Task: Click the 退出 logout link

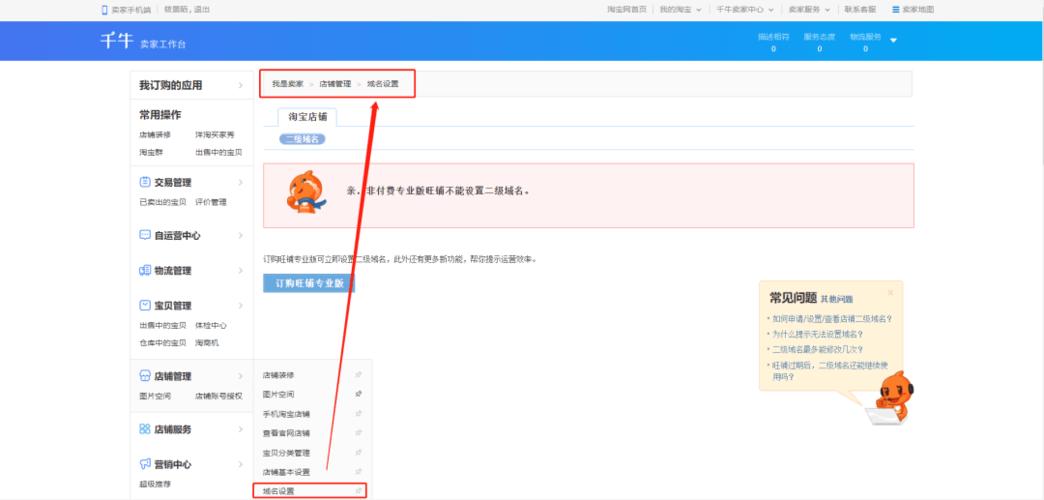Action: pyautogui.click(x=203, y=10)
